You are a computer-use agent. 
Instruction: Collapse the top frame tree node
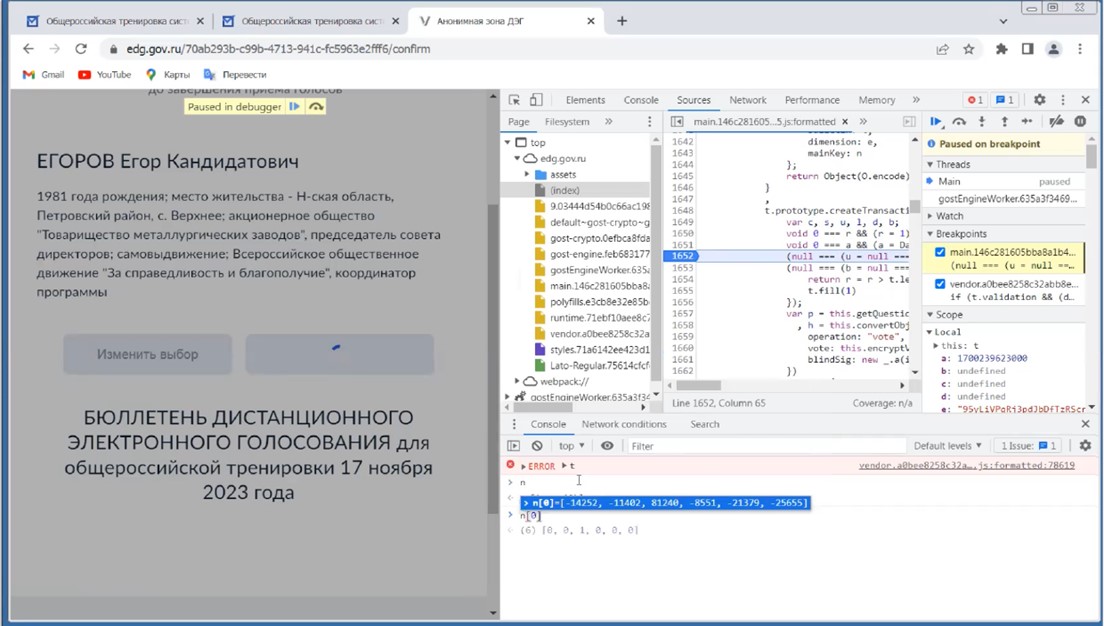tap(508, 142)
